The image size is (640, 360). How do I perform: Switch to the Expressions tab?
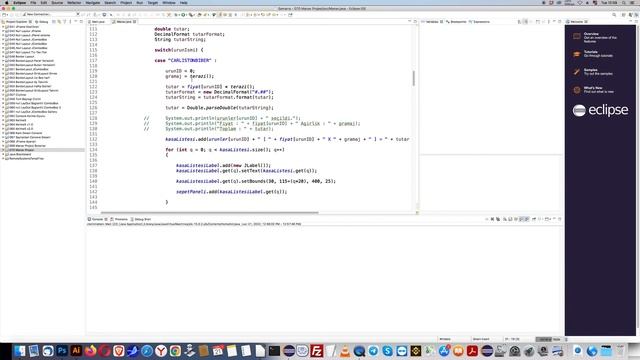(x=480, y=22)
